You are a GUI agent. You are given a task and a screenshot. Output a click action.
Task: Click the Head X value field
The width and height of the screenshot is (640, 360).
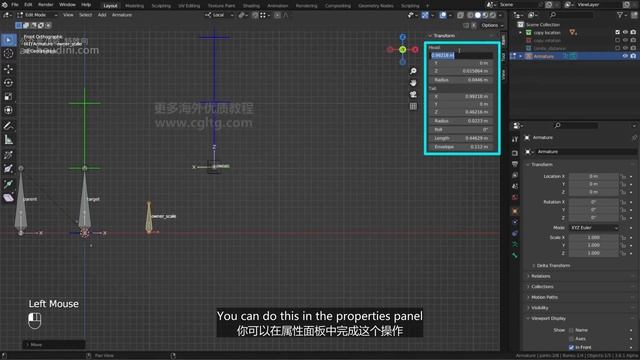[x=461, y=56]
